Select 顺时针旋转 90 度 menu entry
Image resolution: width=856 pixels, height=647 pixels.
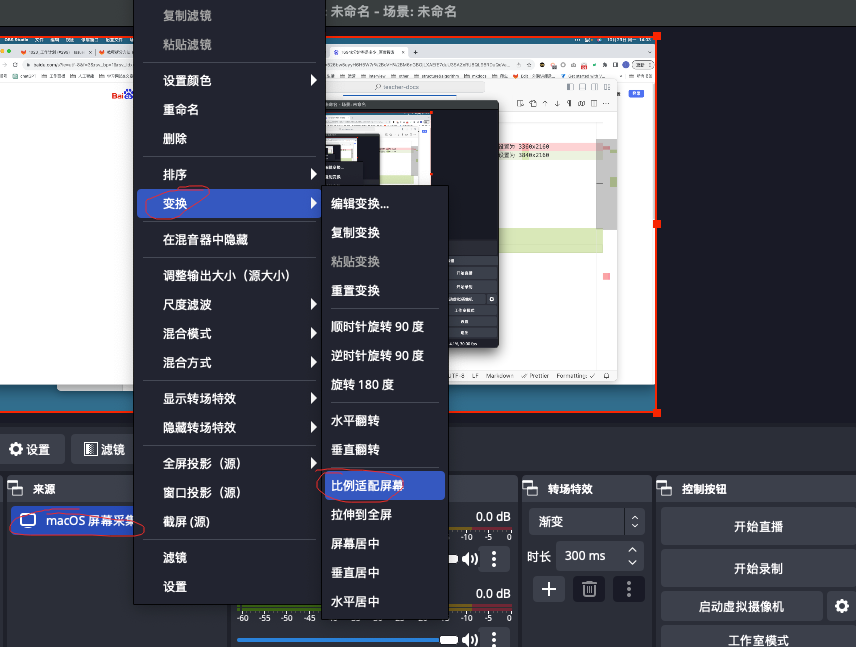coord(377,326)
